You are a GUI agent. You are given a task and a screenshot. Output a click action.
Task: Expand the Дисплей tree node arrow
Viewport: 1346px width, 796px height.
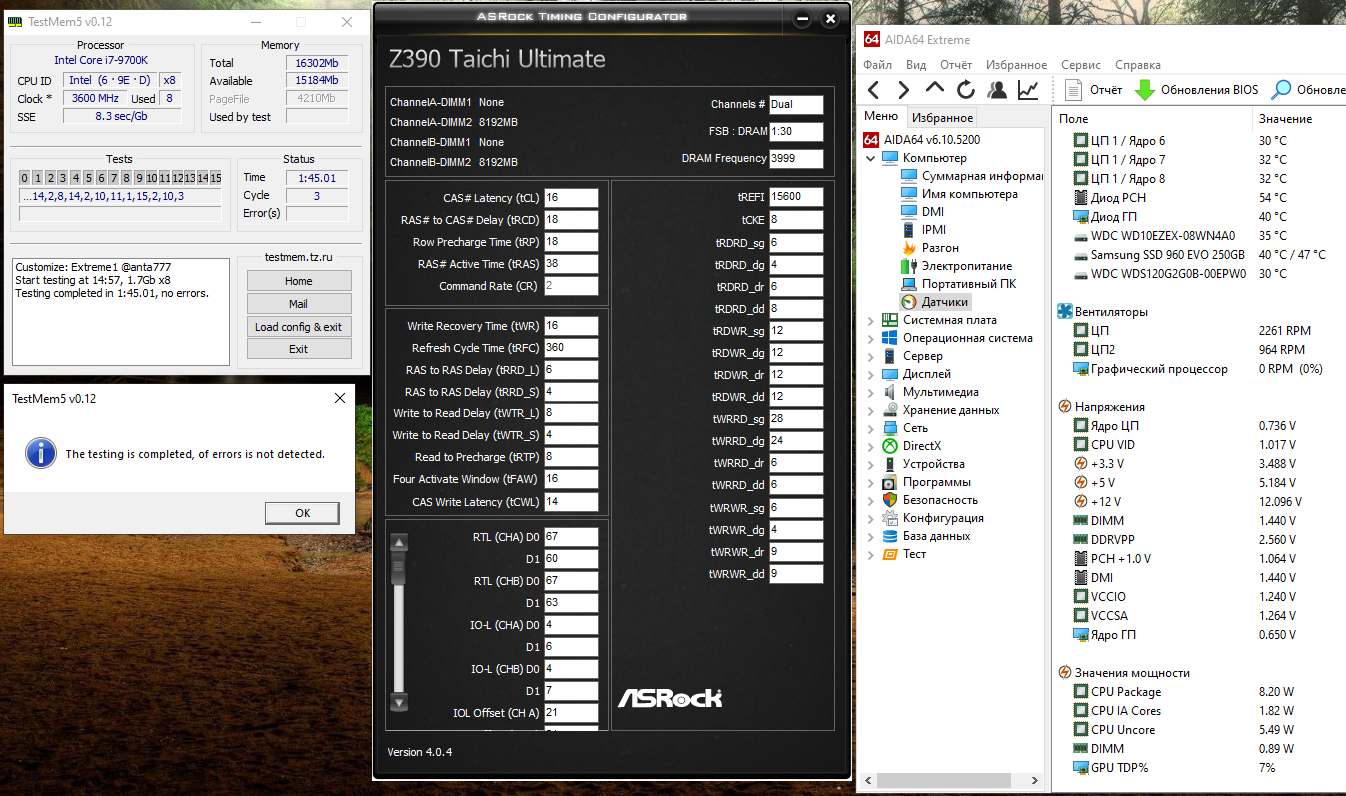tap(871, 374)
